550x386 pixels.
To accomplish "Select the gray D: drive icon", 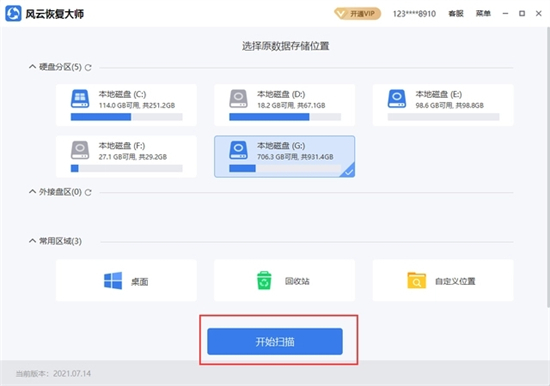I will click(x=239, y=99).
